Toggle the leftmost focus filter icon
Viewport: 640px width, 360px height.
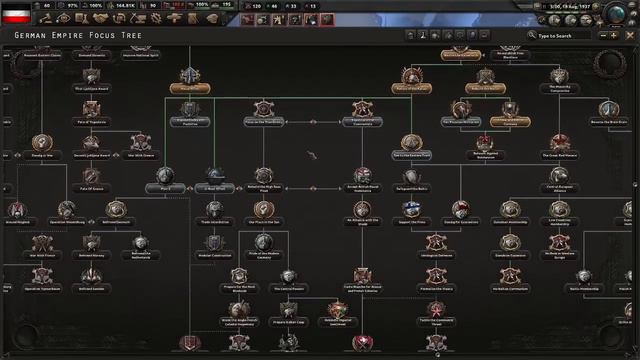(411, 36)
